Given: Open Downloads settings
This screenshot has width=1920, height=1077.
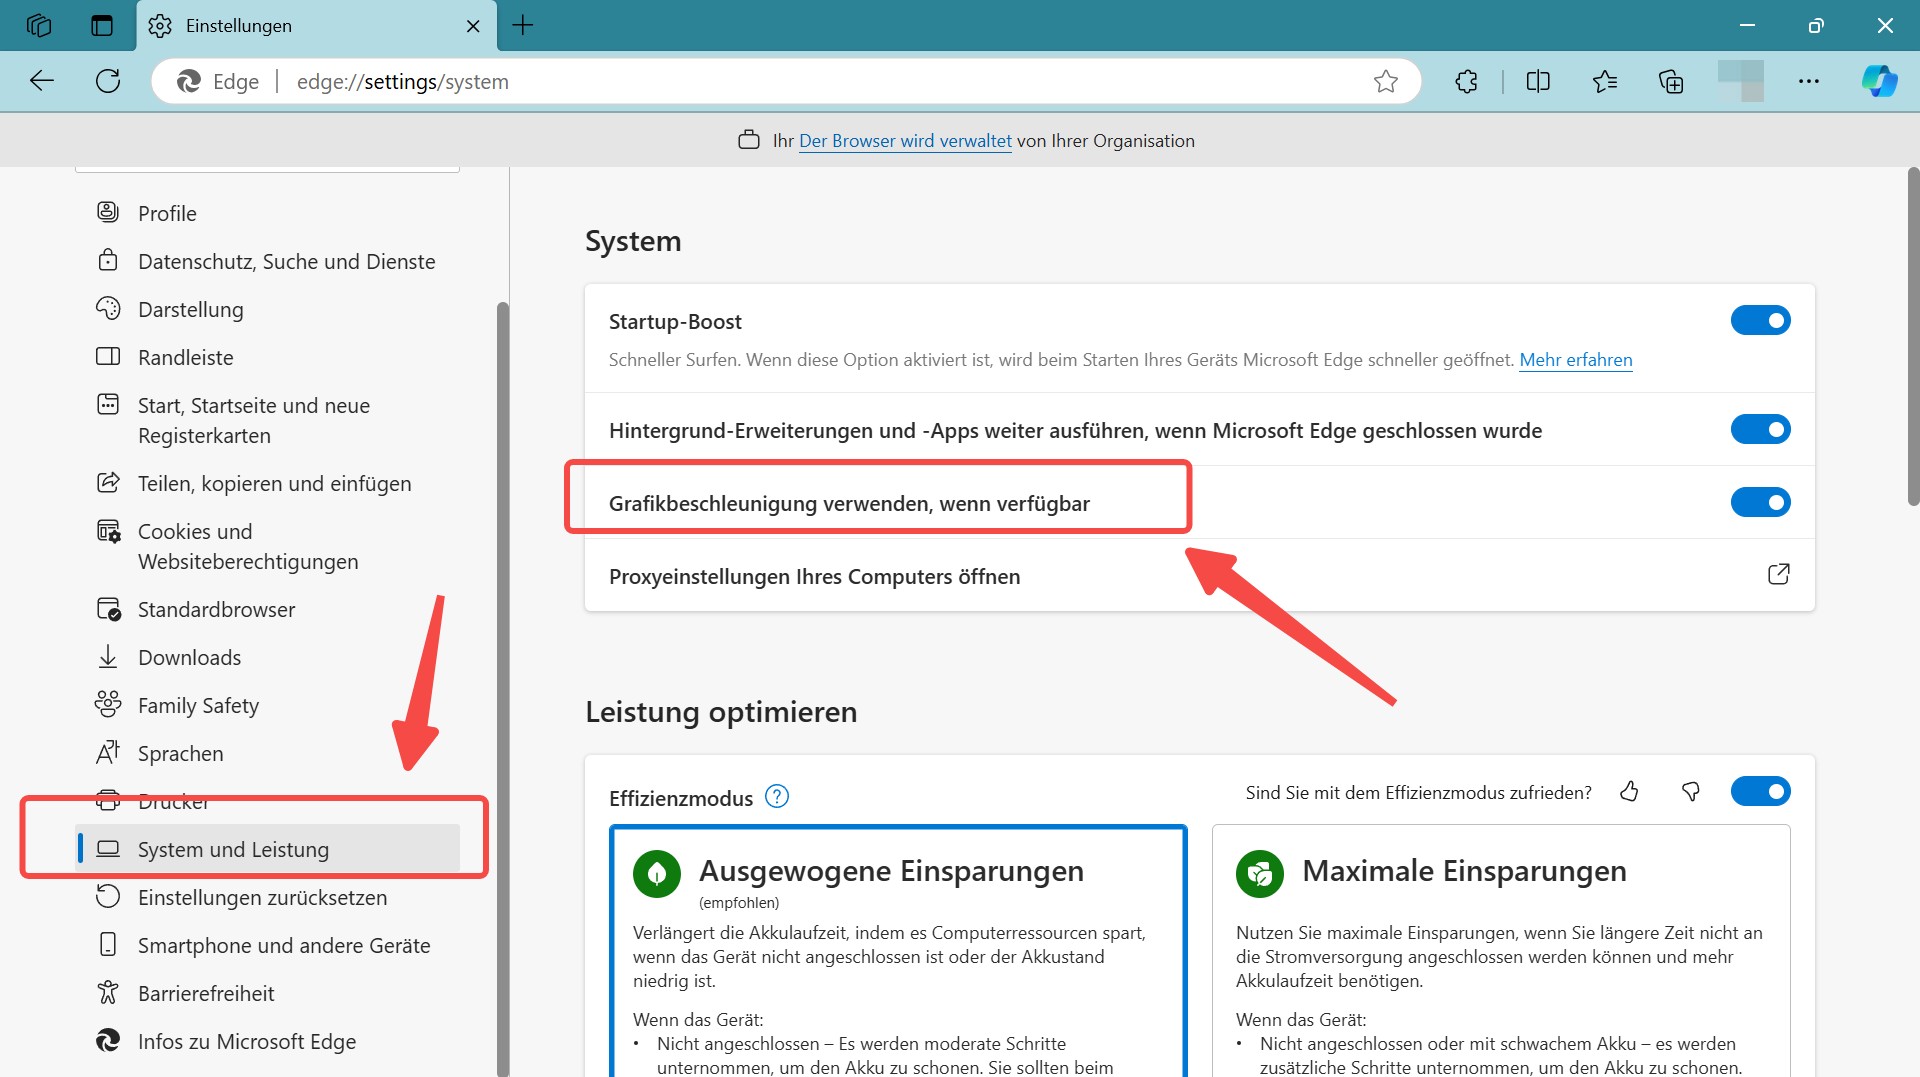Looking at the screenshot, I should tap(268, 657).
